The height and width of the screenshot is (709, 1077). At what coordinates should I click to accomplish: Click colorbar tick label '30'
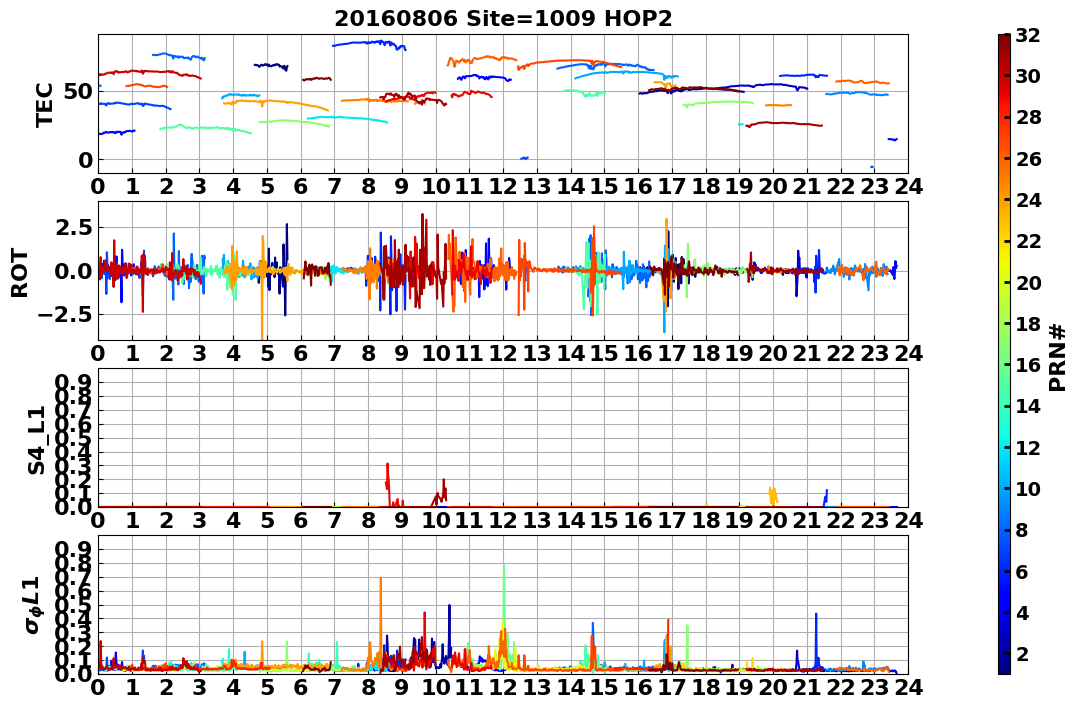[x=1028, y=76]
